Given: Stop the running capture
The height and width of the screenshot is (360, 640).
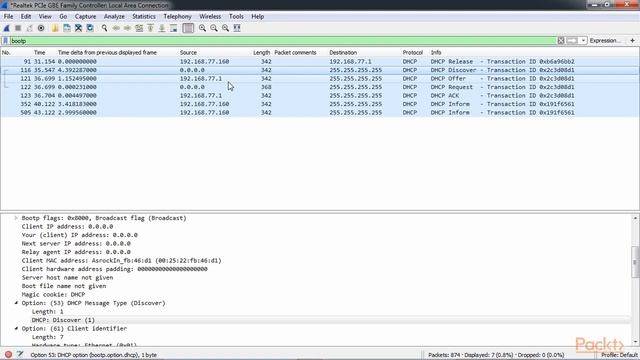Looking at the screenshot, I should [x=18, y=28].
